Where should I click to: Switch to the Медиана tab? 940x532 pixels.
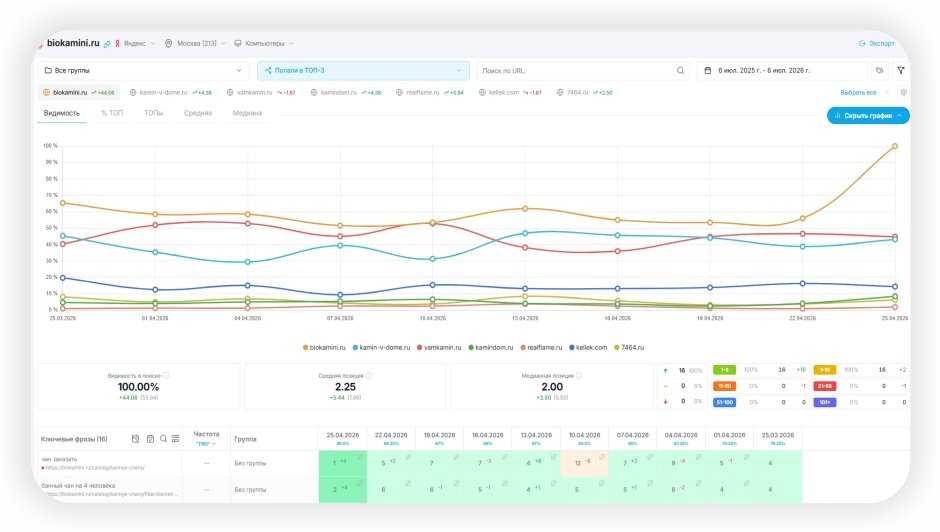pos(247,113)
